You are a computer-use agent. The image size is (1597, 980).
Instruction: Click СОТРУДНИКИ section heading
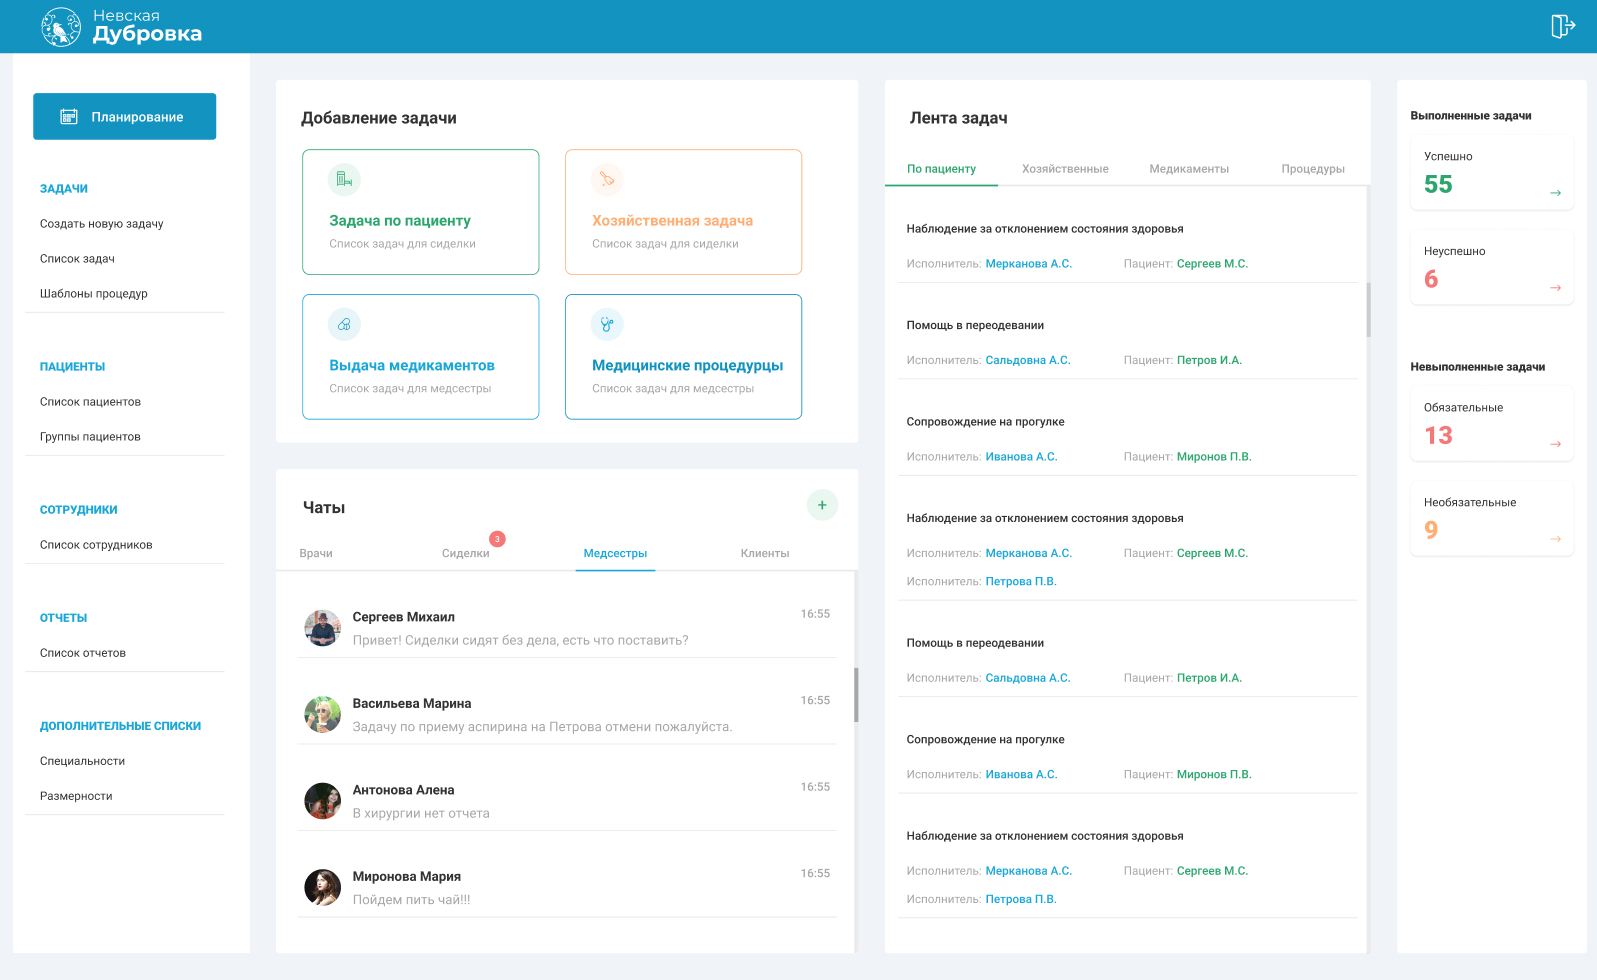(x=79, y=510)
